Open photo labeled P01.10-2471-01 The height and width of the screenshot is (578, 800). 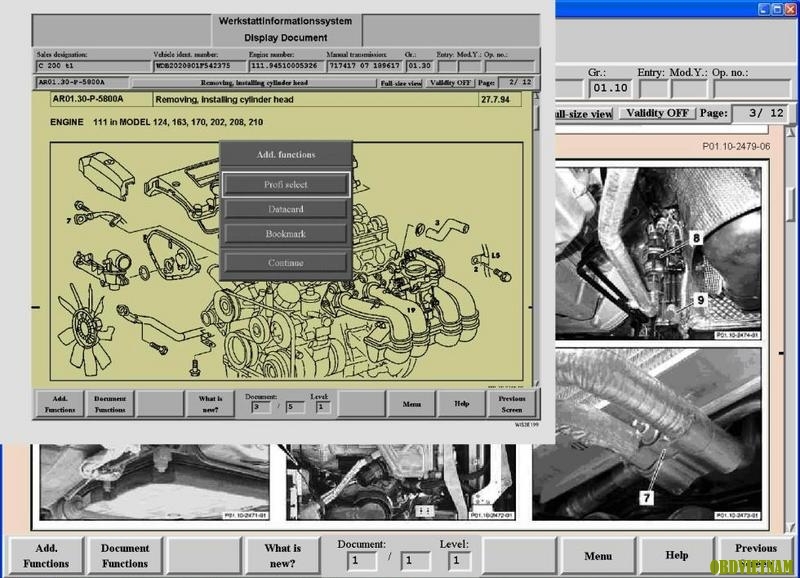click(x=154, y=482)
